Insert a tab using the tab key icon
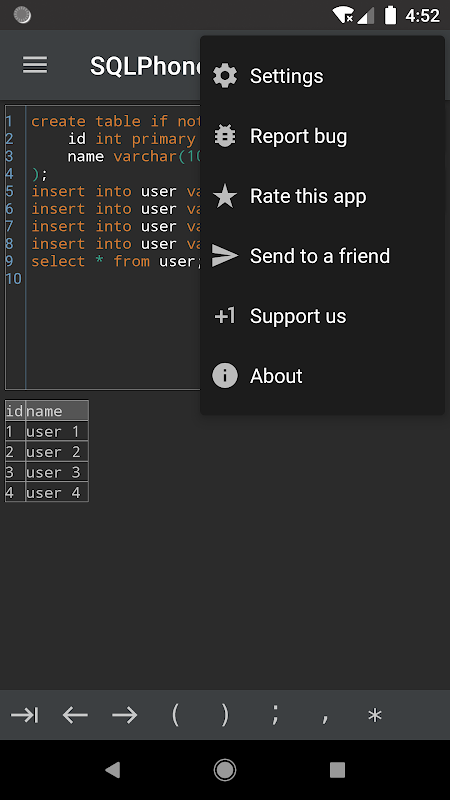The image size is (450, 800). pos(24,715)
